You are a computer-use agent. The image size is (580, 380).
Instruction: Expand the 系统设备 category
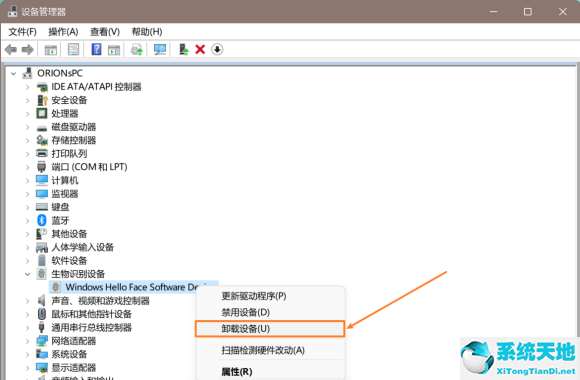pyautogui.click(x=27, y=354)
